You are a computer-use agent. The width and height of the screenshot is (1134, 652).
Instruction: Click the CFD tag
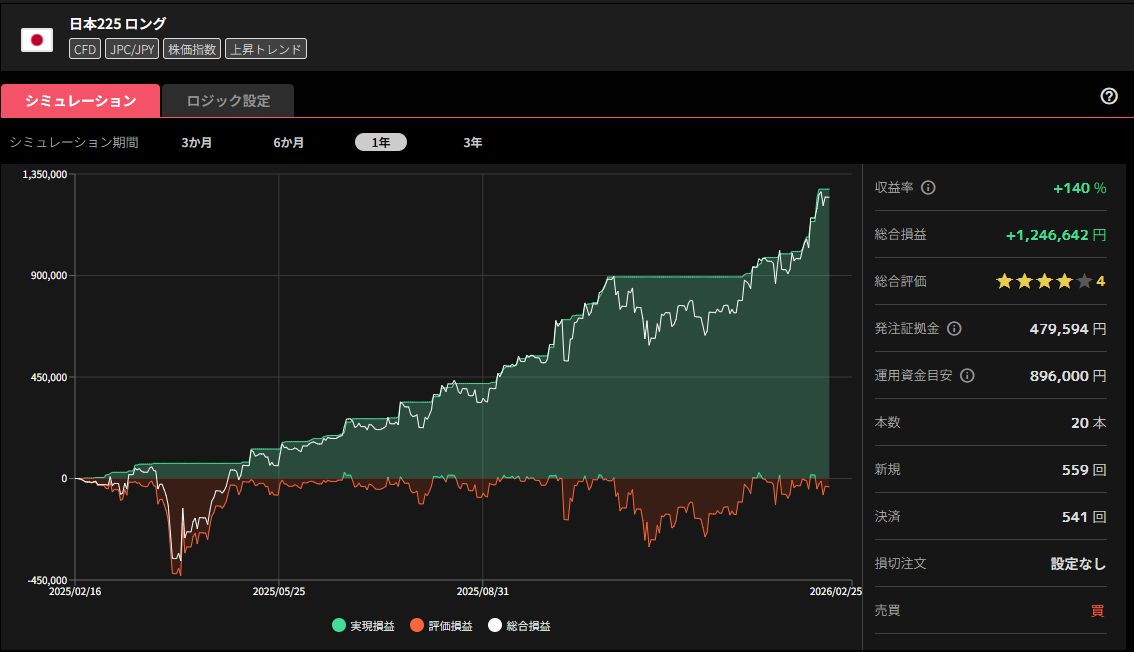pyautogui.click(x=85, y=49)
